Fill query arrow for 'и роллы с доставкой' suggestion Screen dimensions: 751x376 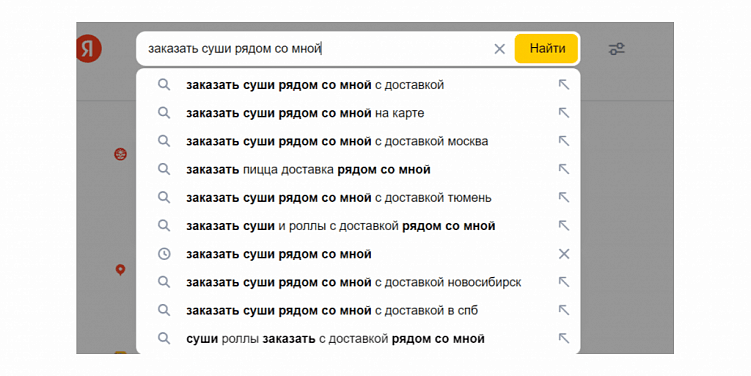coord(564,226)
